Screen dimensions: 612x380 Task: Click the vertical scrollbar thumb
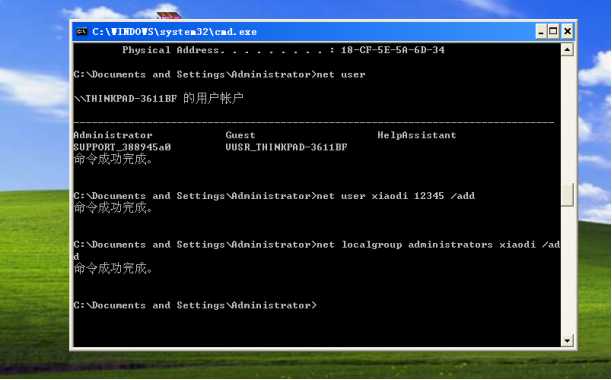[567, 194]
